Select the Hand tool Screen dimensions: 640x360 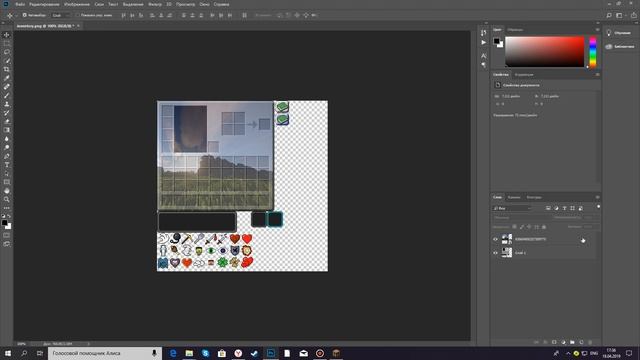[7, 191]
